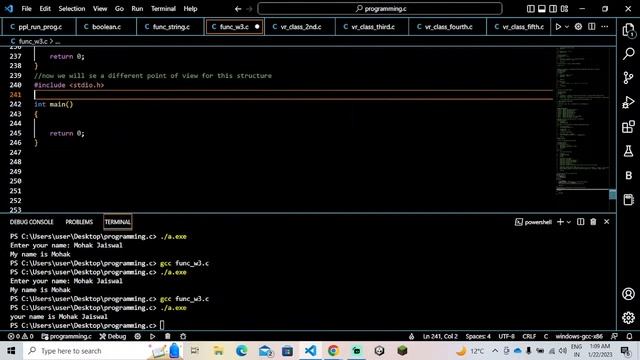640x360 pixels.
Task: Open the Run and Debug view
Action: point(629,102)
